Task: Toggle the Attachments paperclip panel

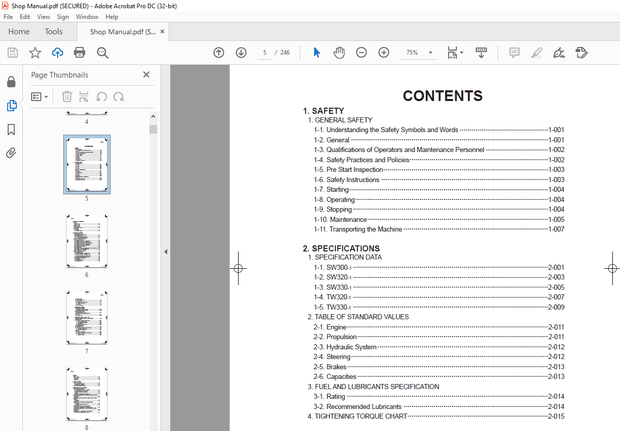Action: click(x=11, y=153)
